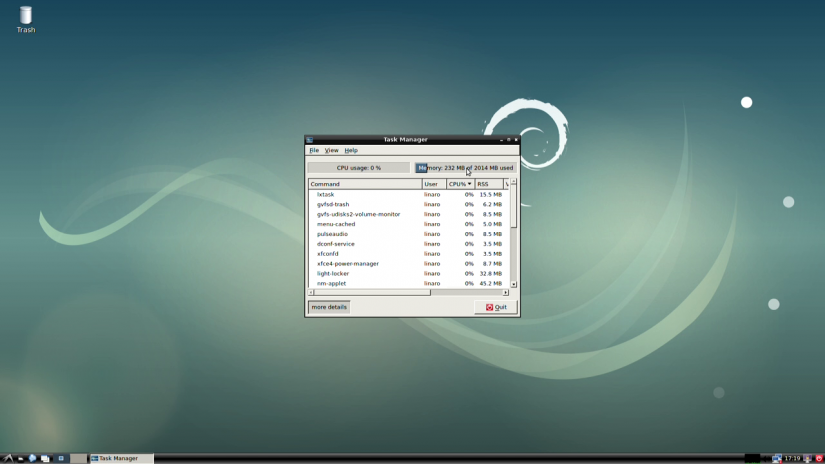Viewport: 825px width, 464px height.
Task: Click the file manager panel icon
Action: pyautogui.click(x=20, y=458)
